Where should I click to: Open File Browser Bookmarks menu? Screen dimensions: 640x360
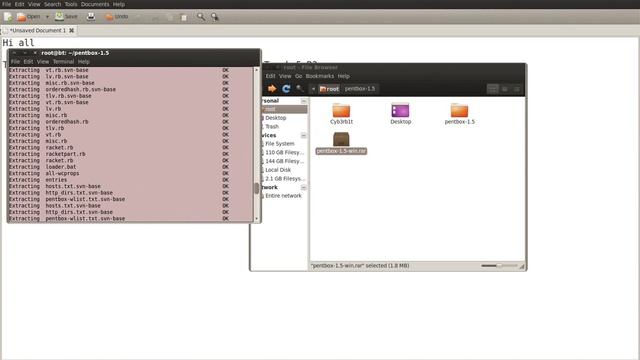(x=320, y=76)
